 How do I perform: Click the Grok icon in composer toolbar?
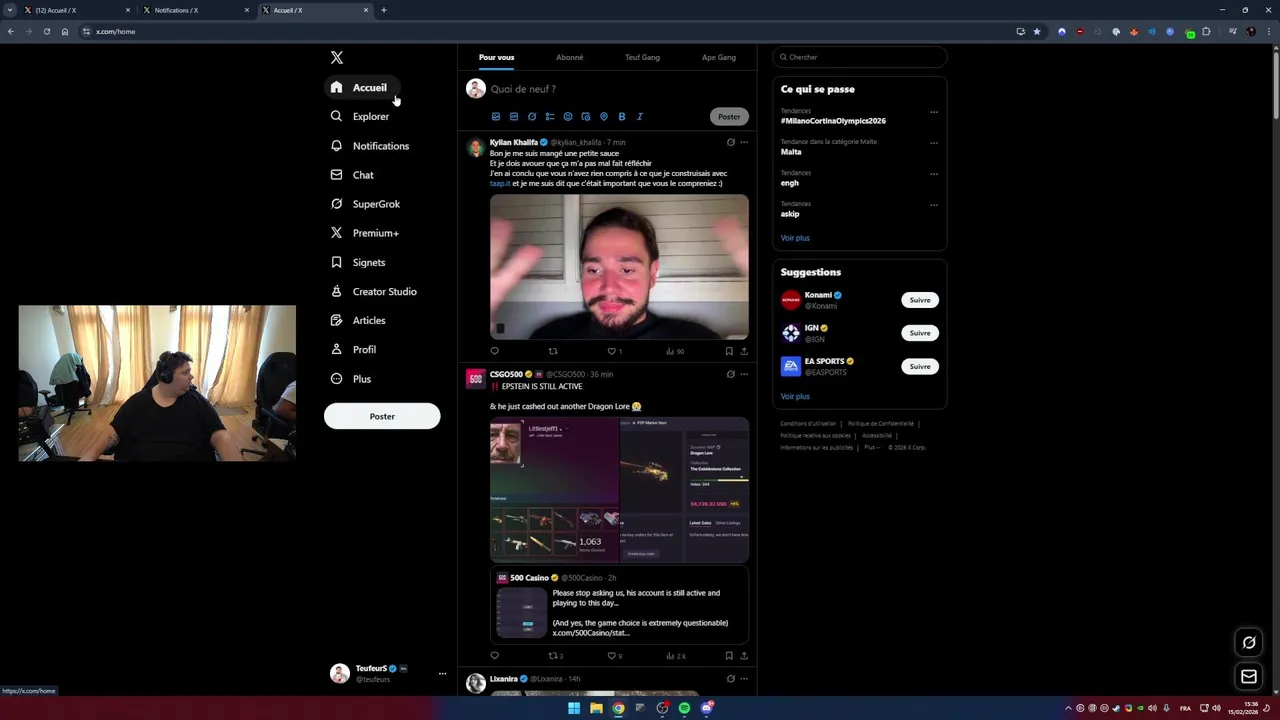(531, 116)
